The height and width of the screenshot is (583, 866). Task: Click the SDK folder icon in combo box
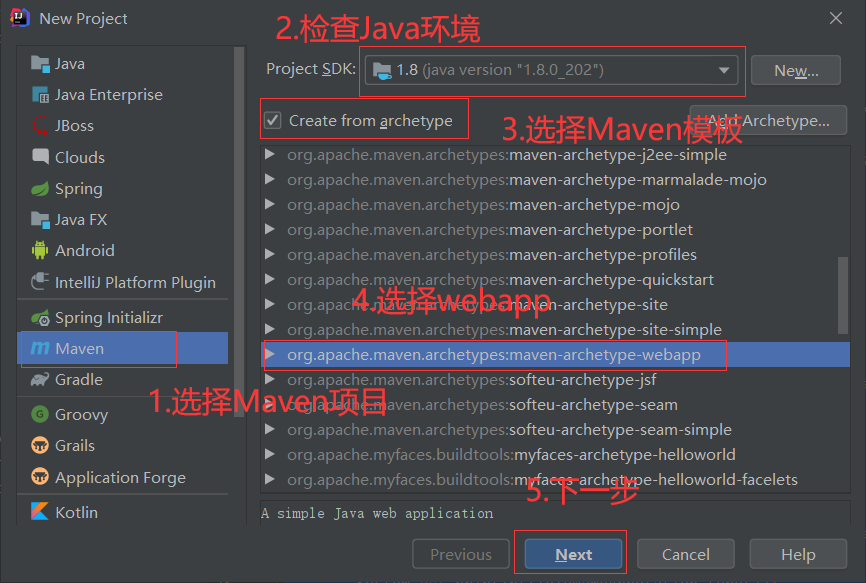pos(382,71)
